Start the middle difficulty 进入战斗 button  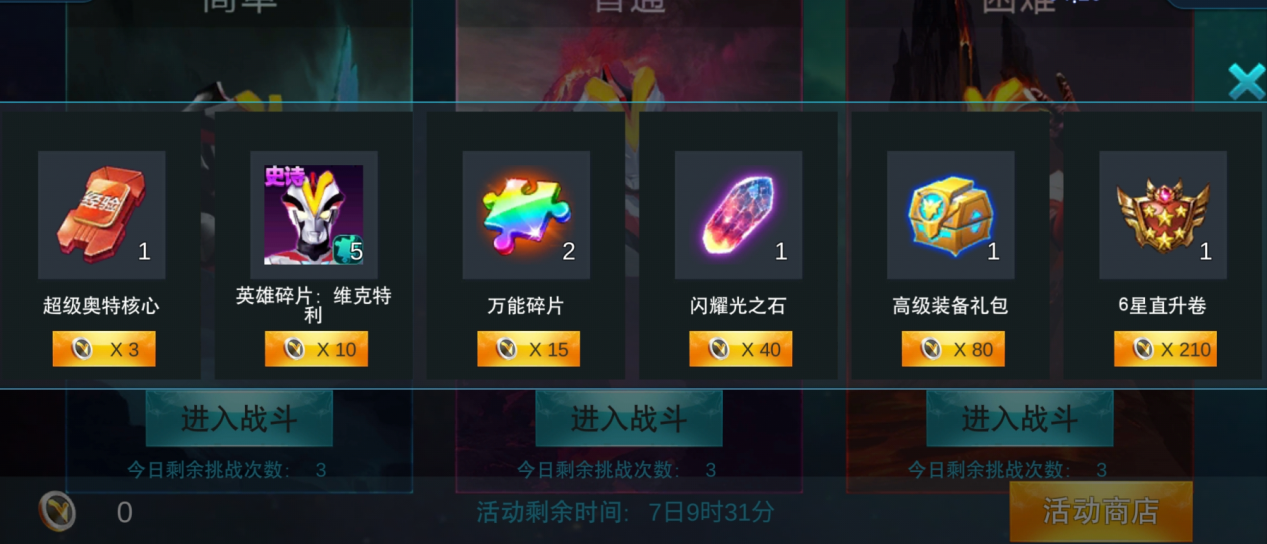click(629, 419)
